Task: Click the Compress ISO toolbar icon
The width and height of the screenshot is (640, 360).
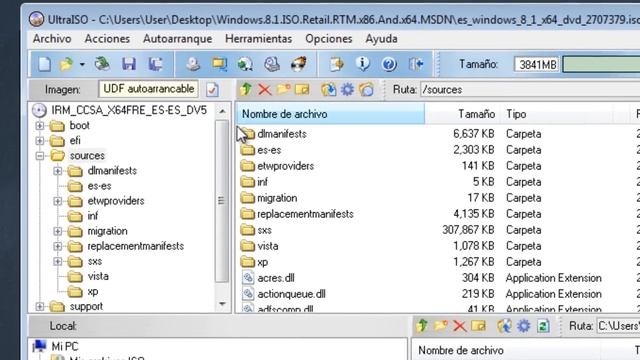Action: (x=219, y=64)
